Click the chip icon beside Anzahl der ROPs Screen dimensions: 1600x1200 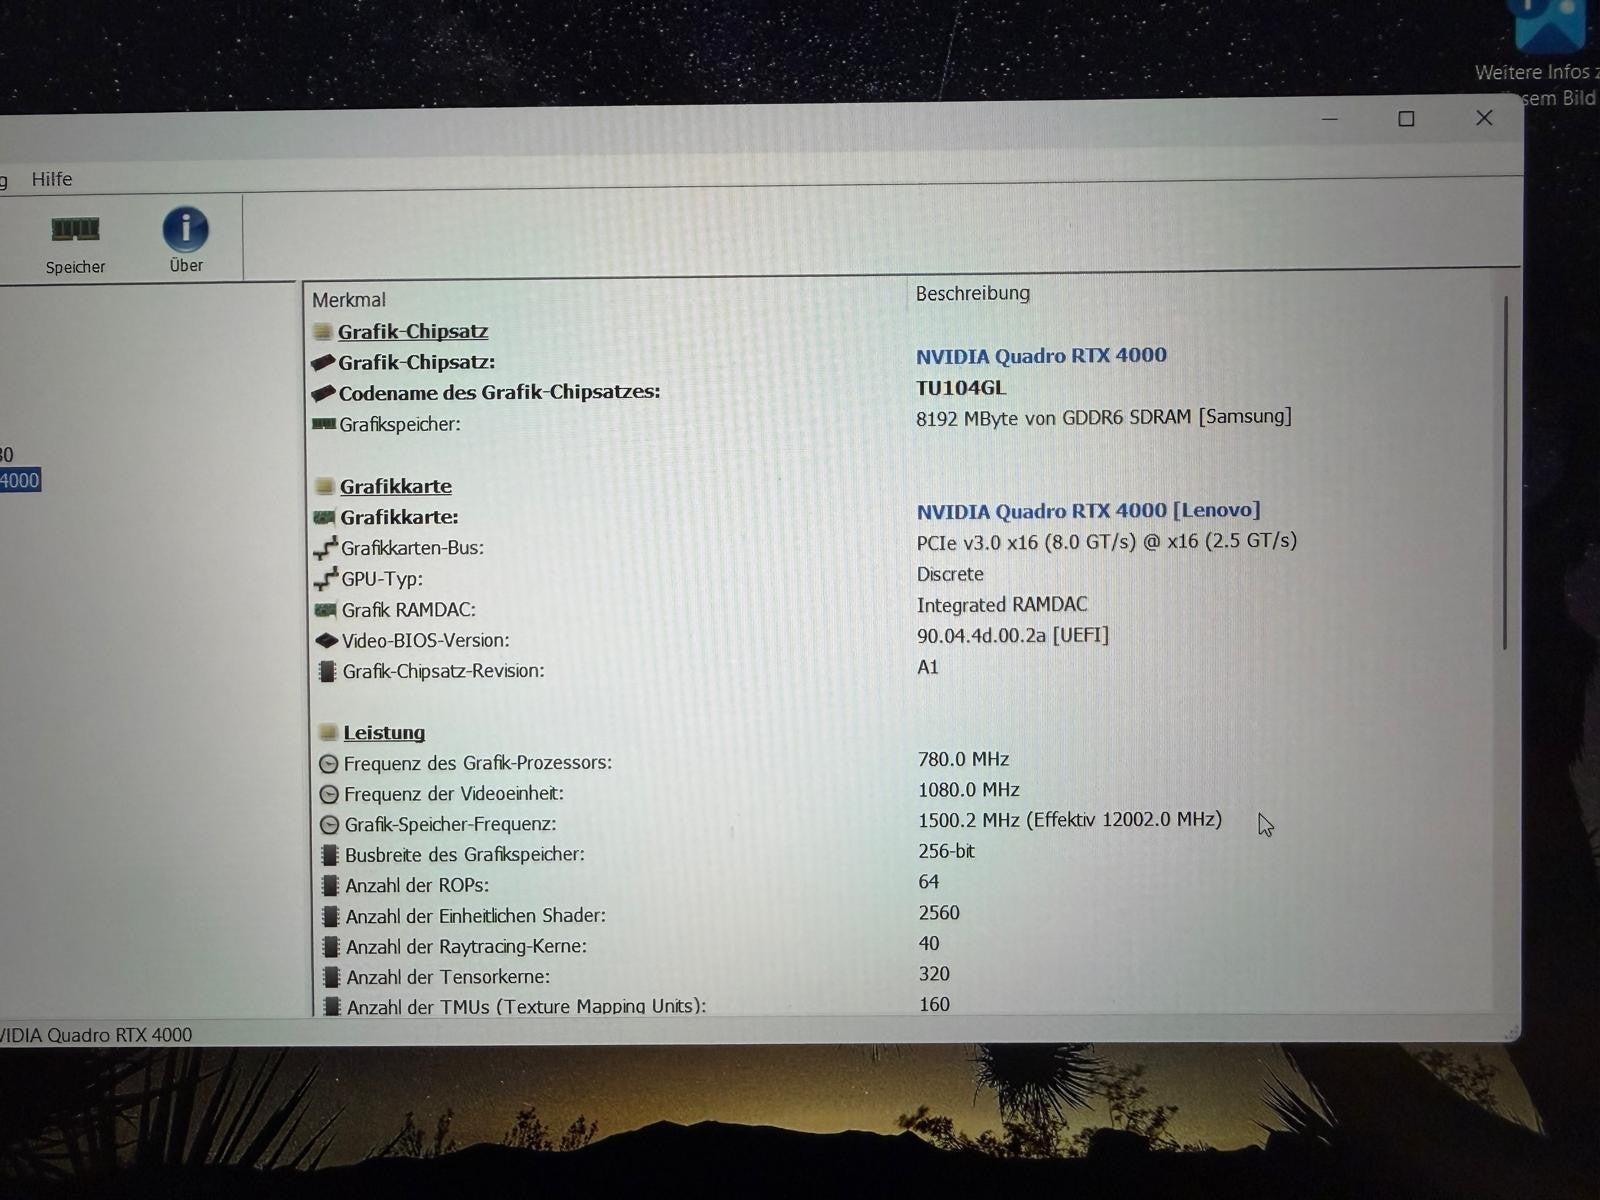tap(330, 886)
